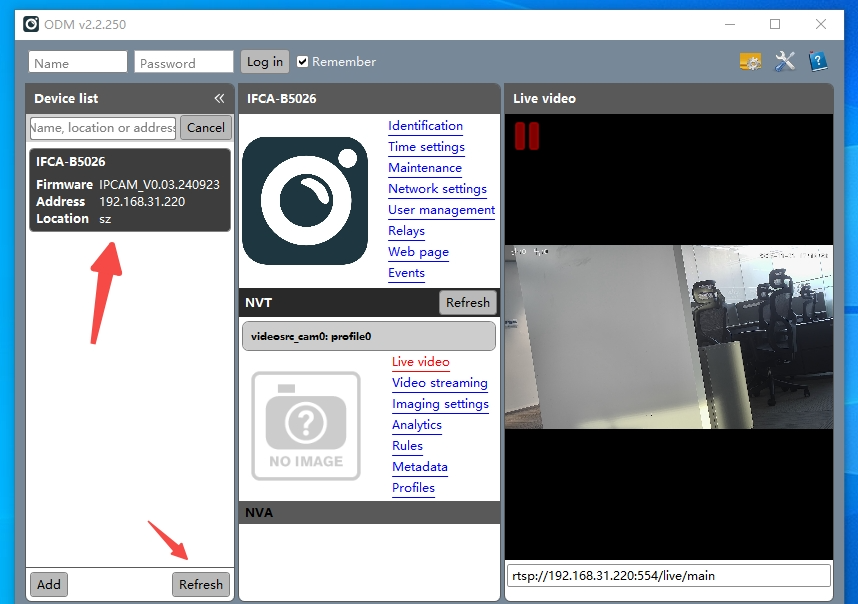The width and height of the screenshot is (858, 604).
Task: Click the live video camera feed
Action: 669,336
